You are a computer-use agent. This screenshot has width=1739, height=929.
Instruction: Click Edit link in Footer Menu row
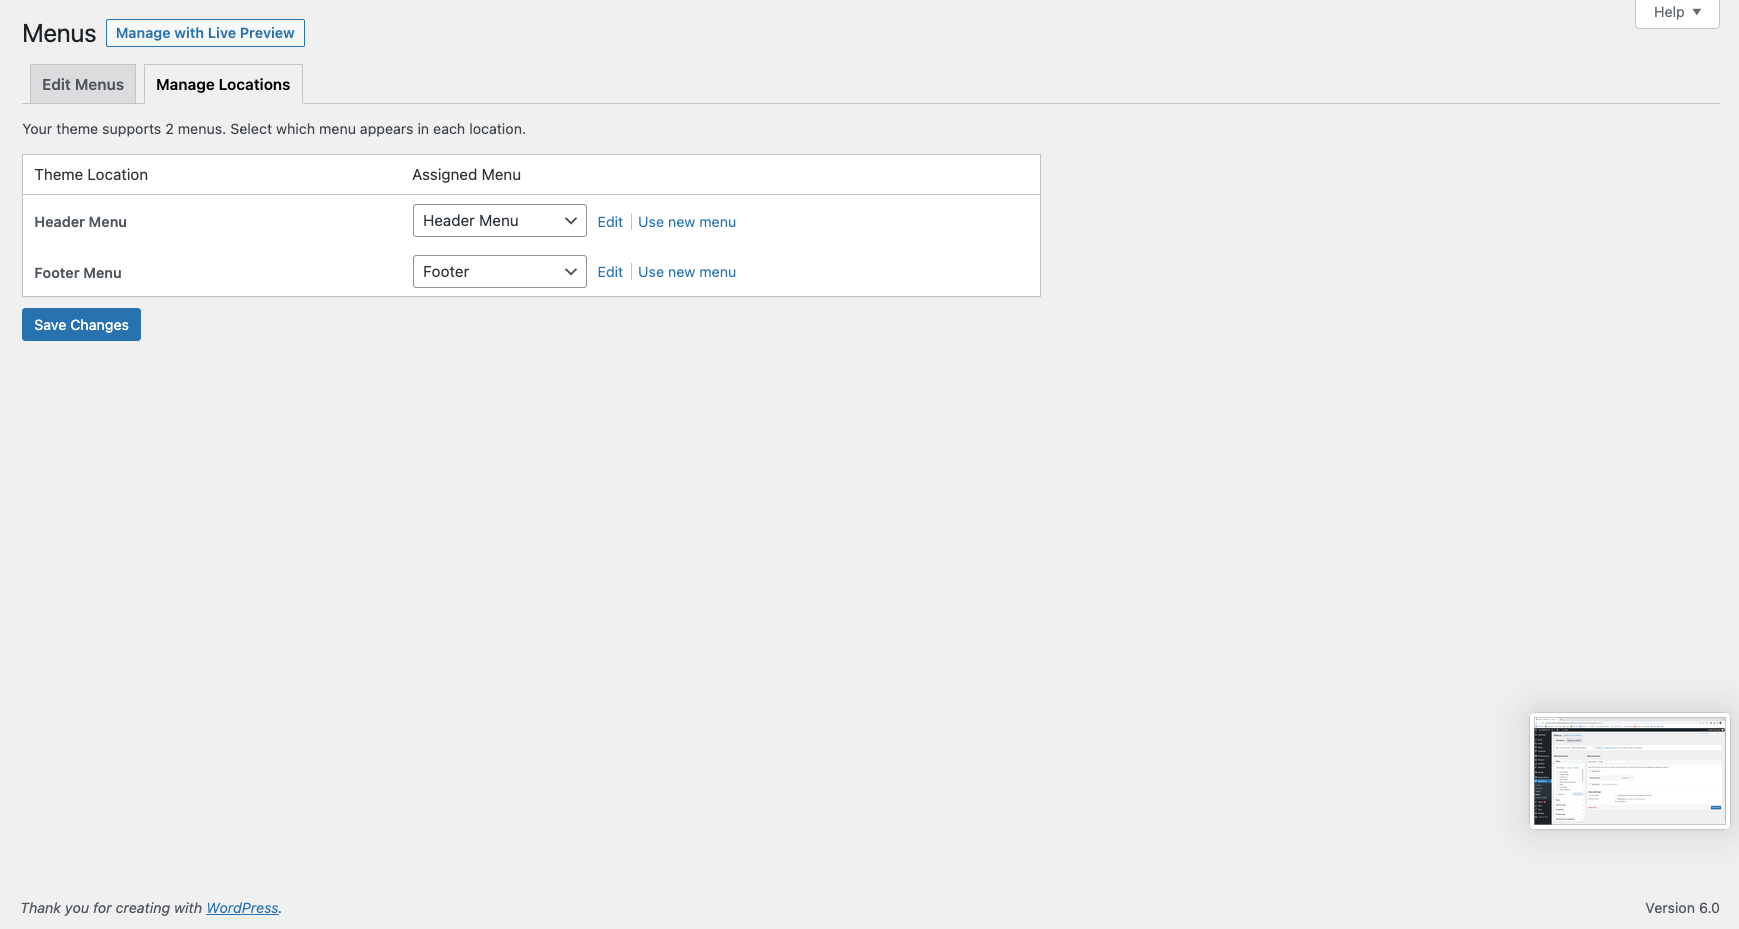[610, 272]
